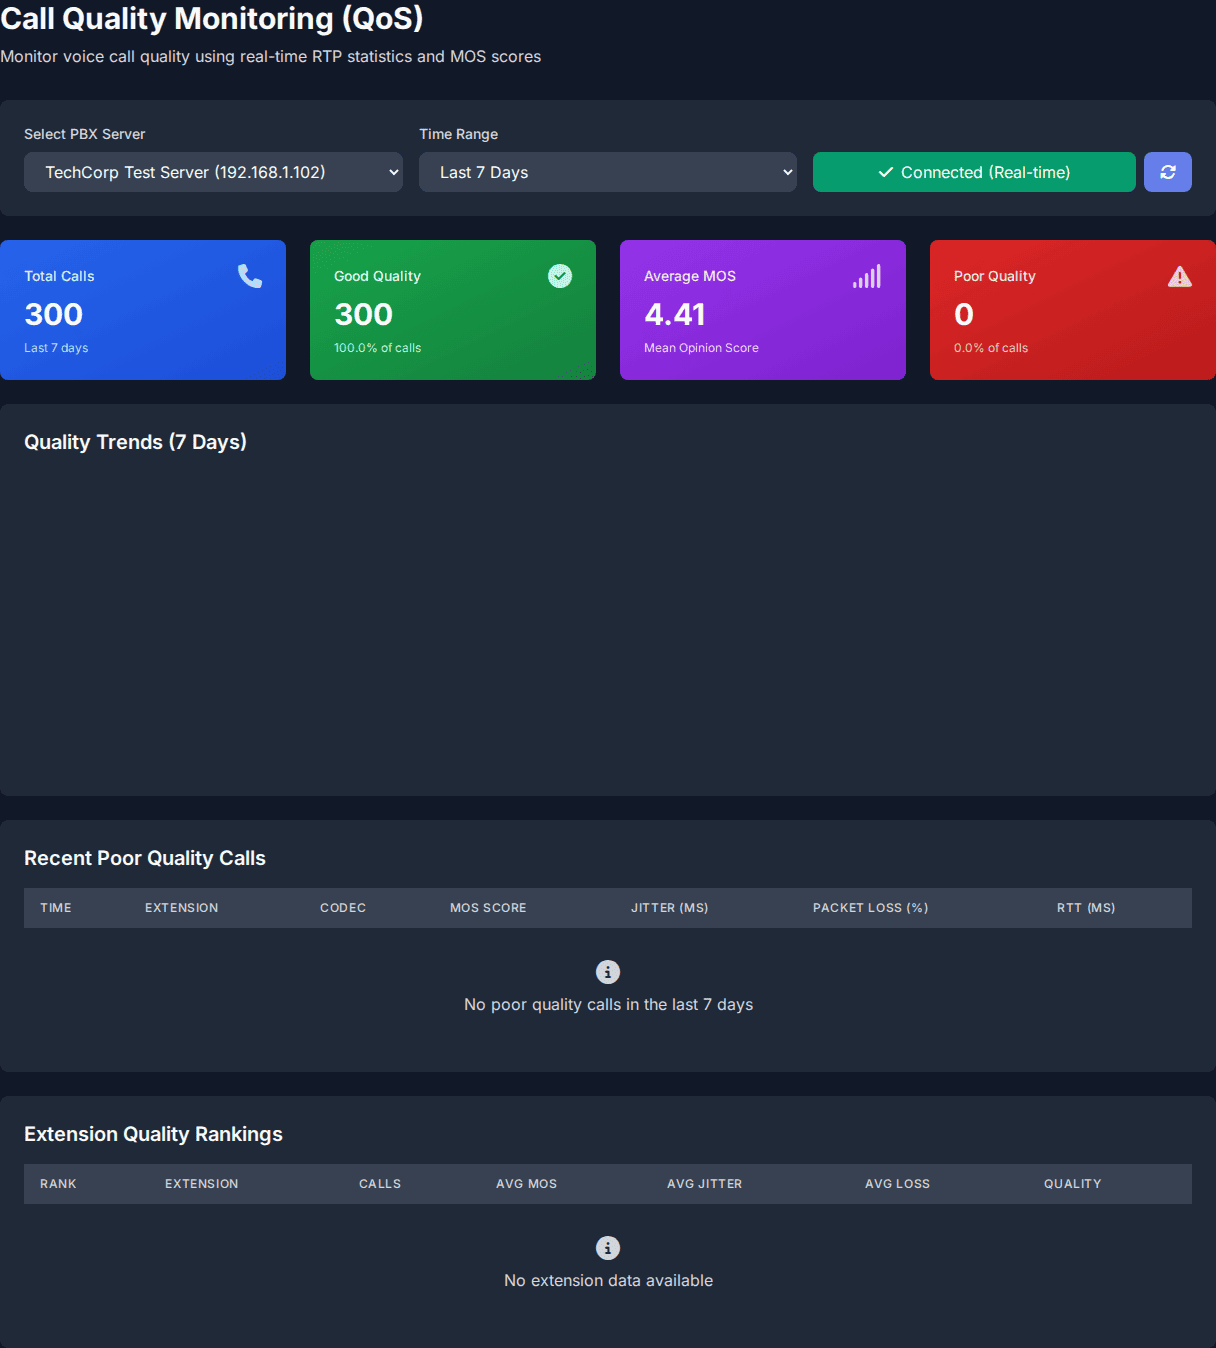Click the refresh icon next to Connected
Viewport: 1216px width, 1348px height.
[x=1167, y=172]
